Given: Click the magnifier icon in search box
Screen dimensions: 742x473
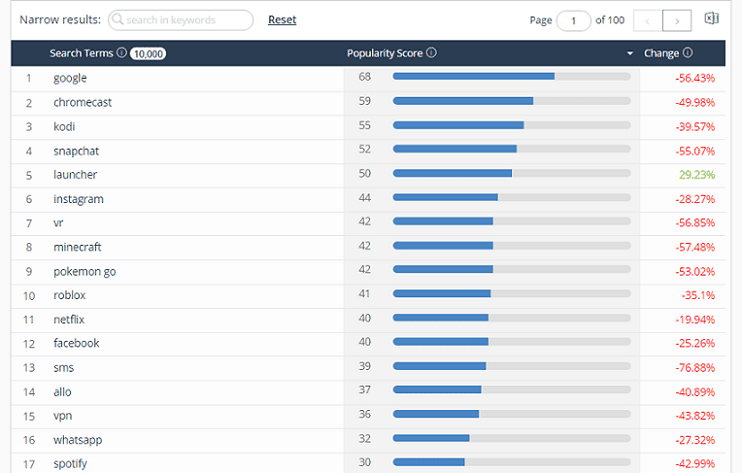Looking at the screenshot, I should (x=117, y=19).
